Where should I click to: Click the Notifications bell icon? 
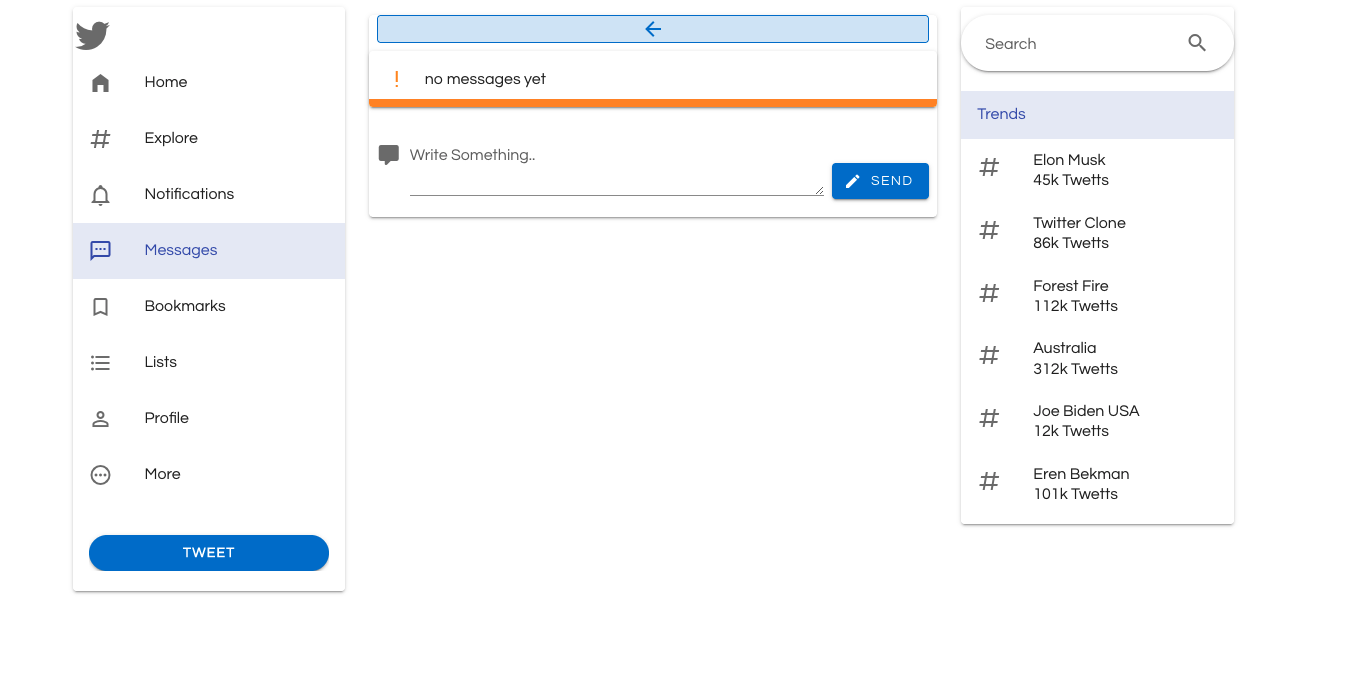pyautogui.click(x=100, y=194)
